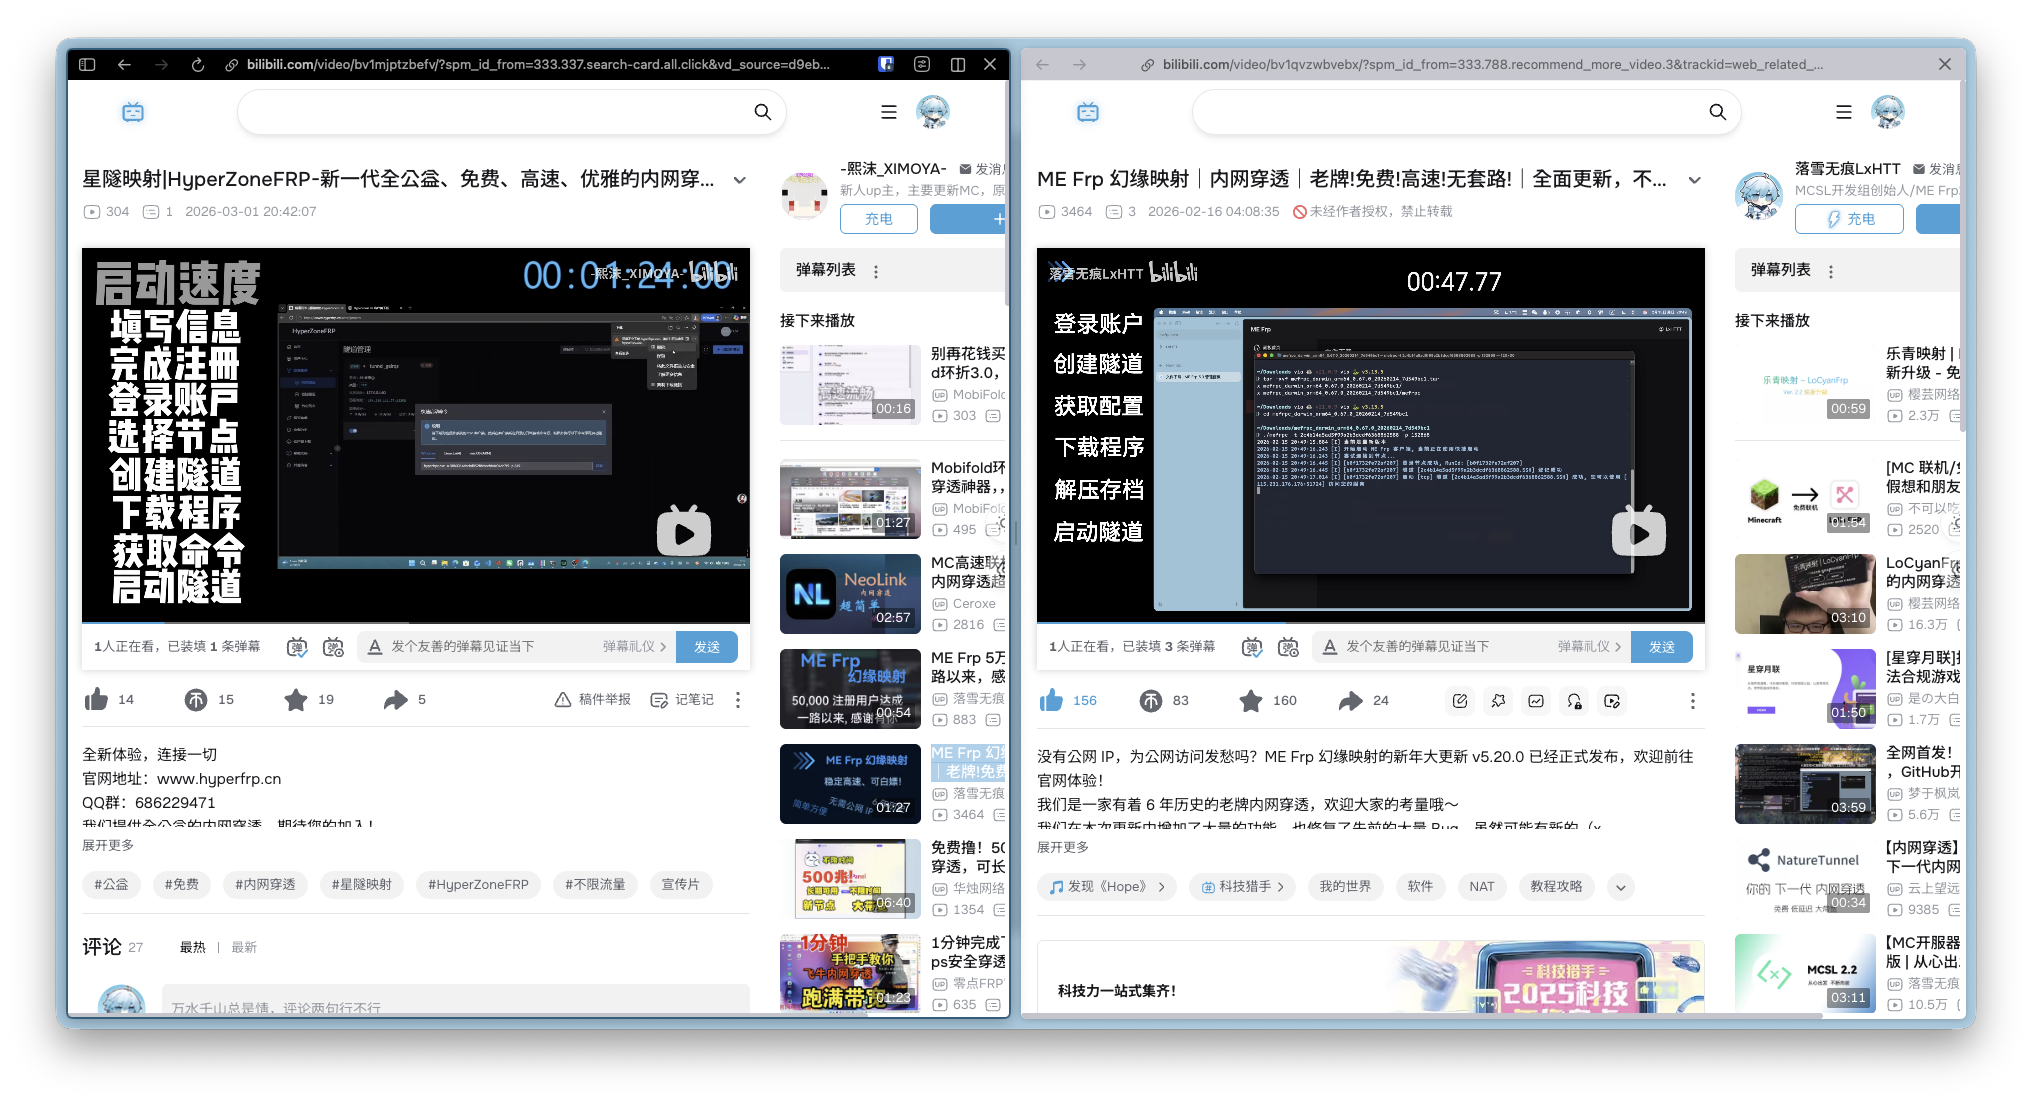Open the NeoLink MC高速联机 recommended video thumbnail
This screenshot has width=2032, height=1103.
(850, 594)
